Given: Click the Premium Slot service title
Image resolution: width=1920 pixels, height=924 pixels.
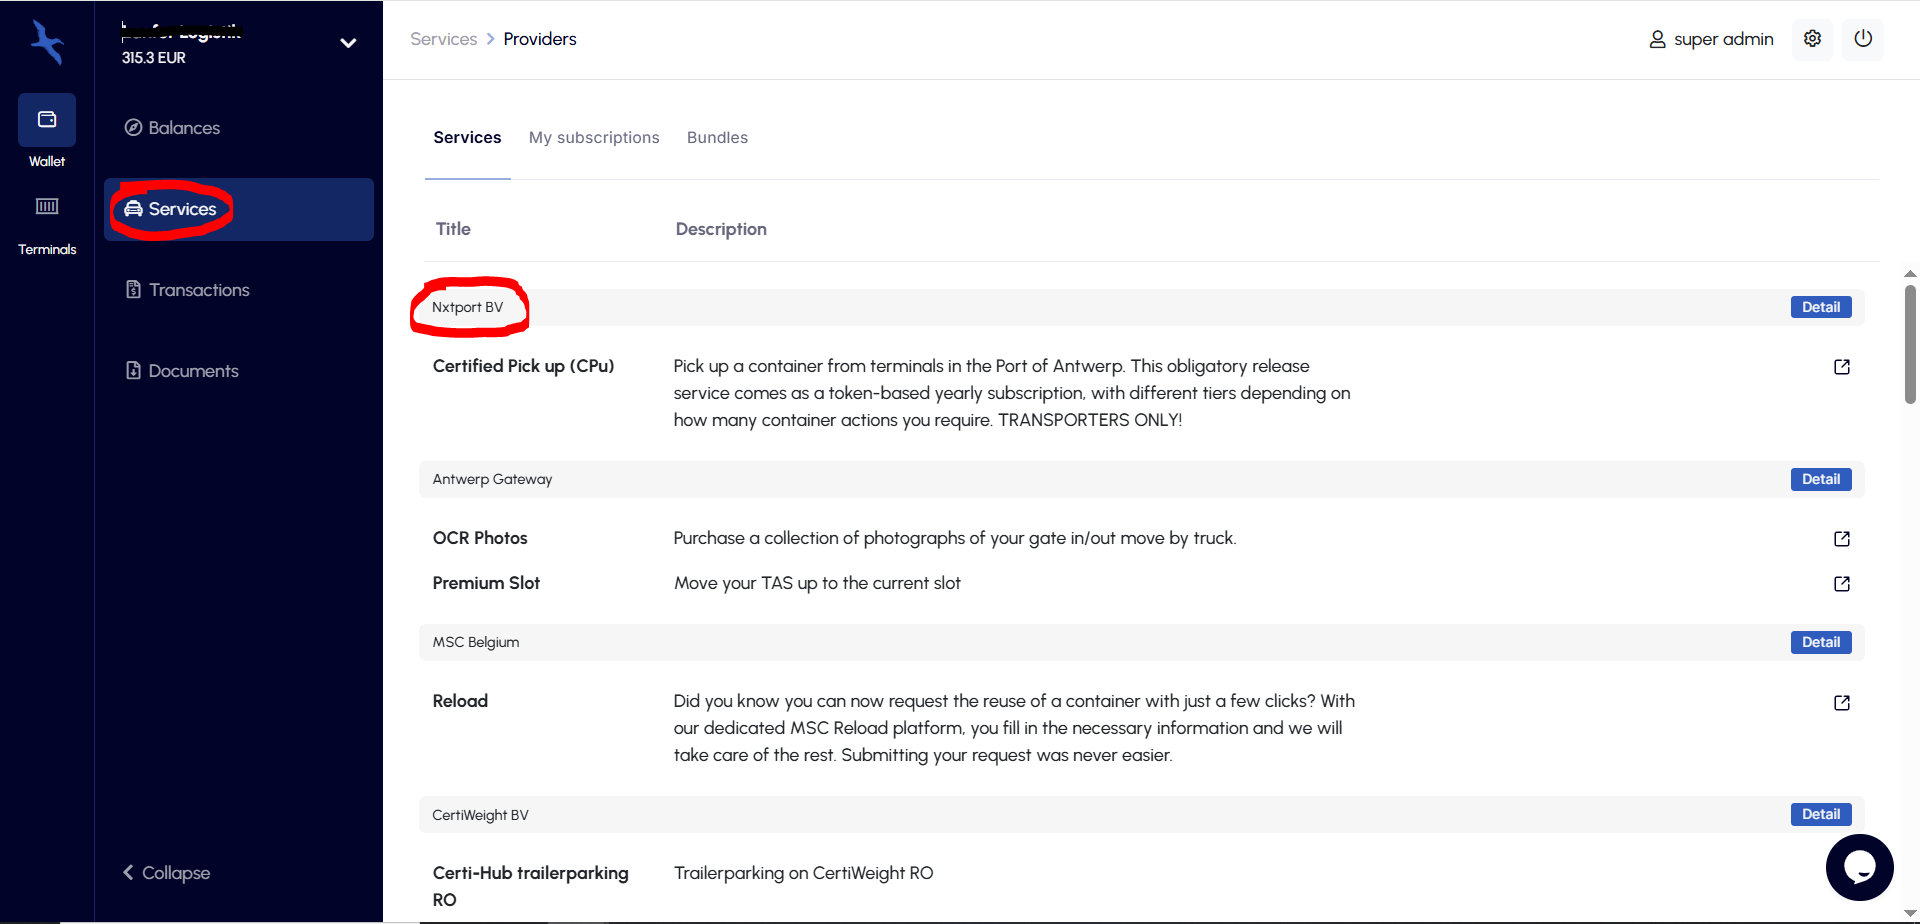Looking at the screenshot, I should tap(486, 583).
